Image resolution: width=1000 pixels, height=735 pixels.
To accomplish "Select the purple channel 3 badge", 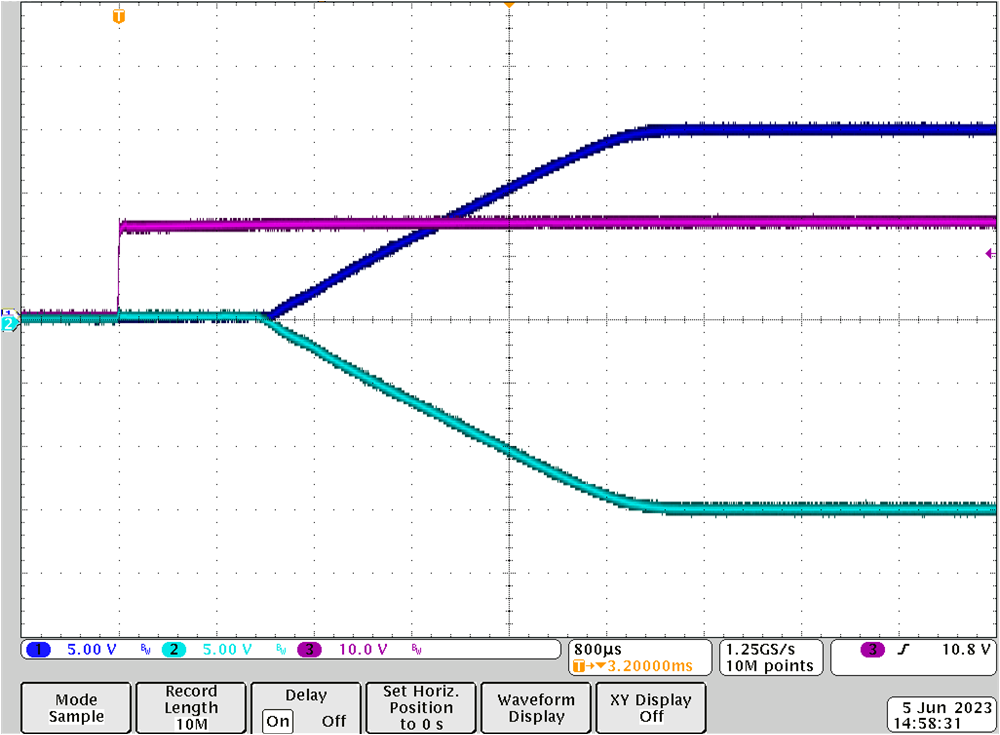I will [309, 650].
